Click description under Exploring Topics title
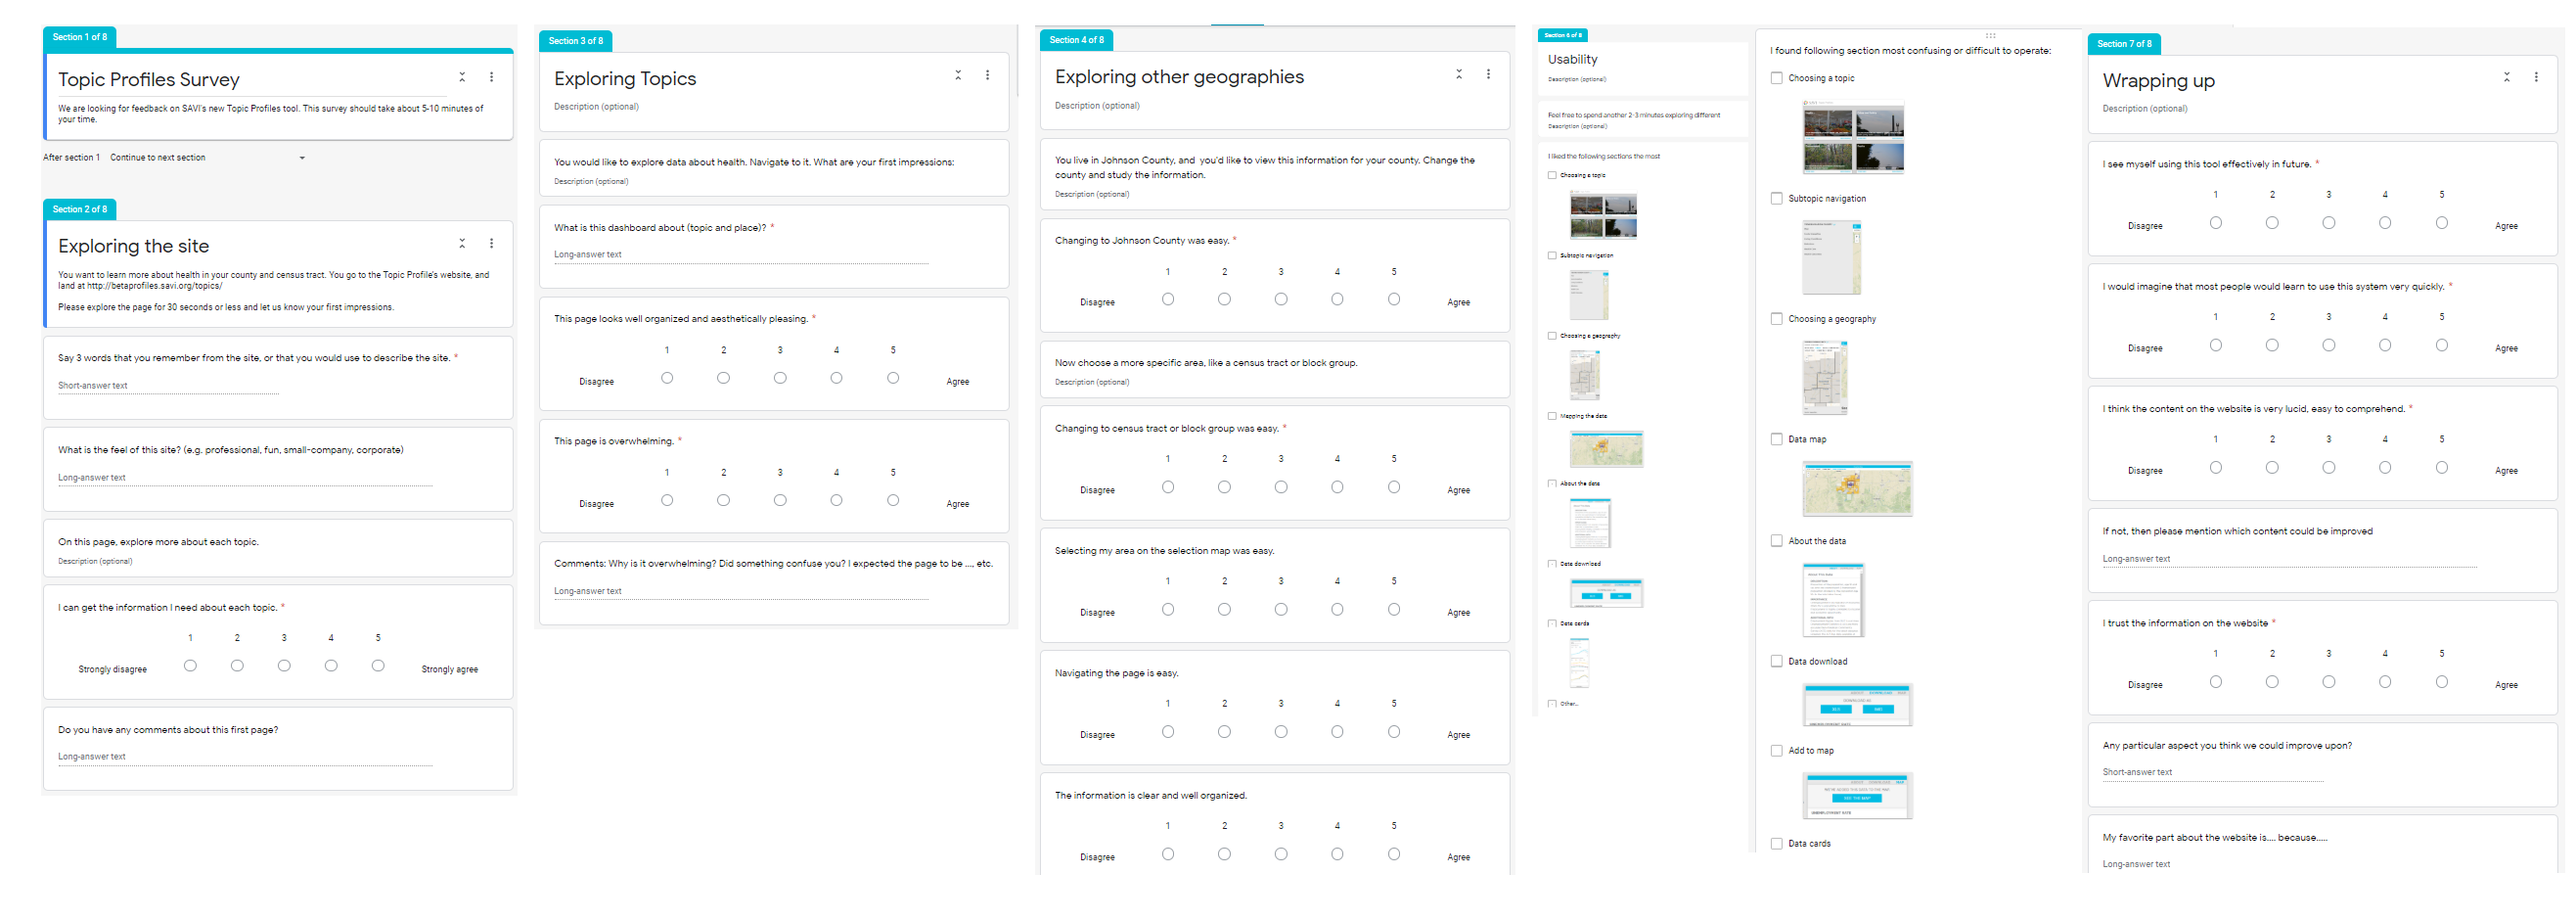2576x920 pixels. point(596,107)
